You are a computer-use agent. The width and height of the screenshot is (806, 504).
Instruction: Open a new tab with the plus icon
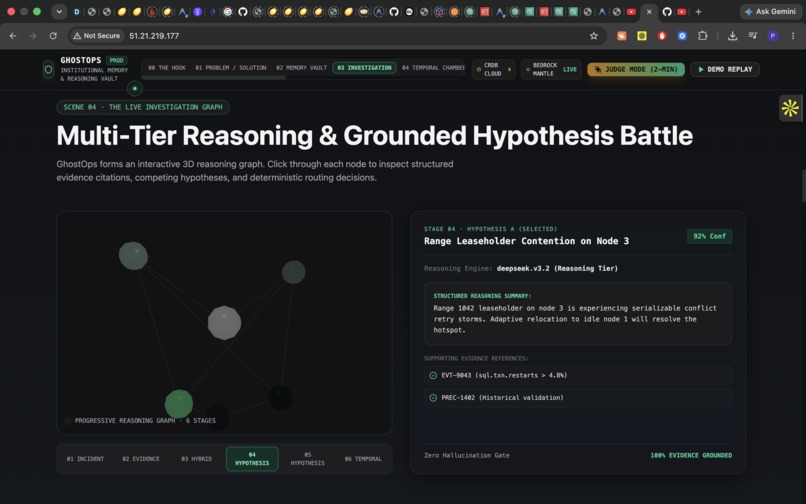698,12
